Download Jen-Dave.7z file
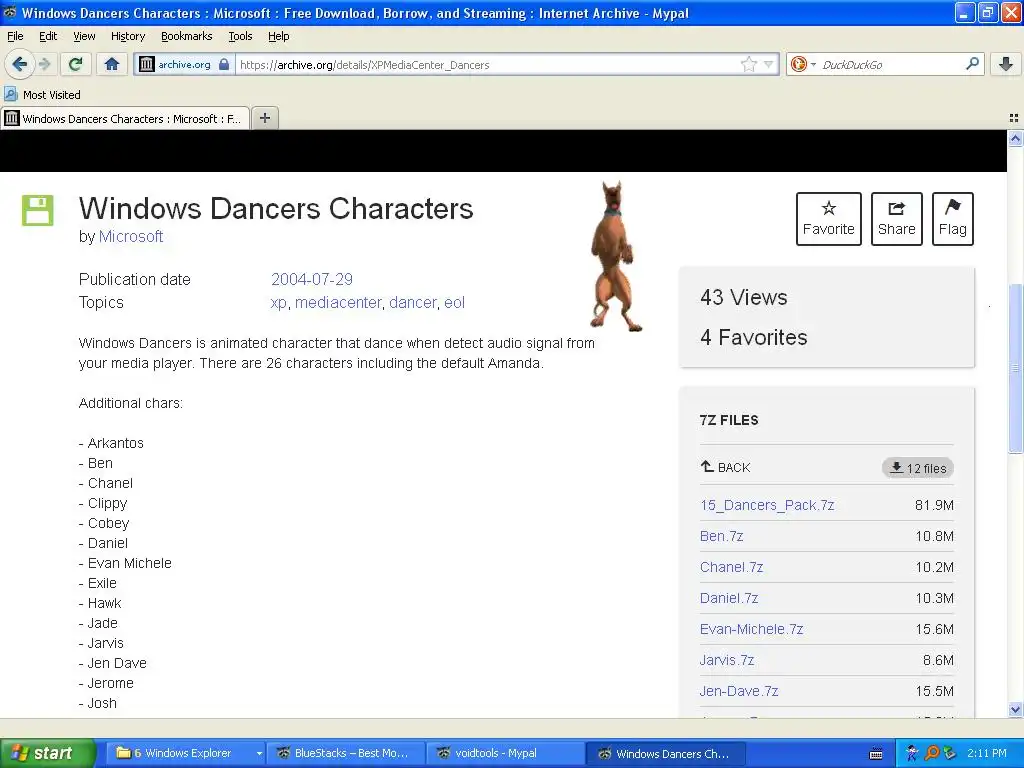Viewport: 1024px width, 768px height. 739,692
